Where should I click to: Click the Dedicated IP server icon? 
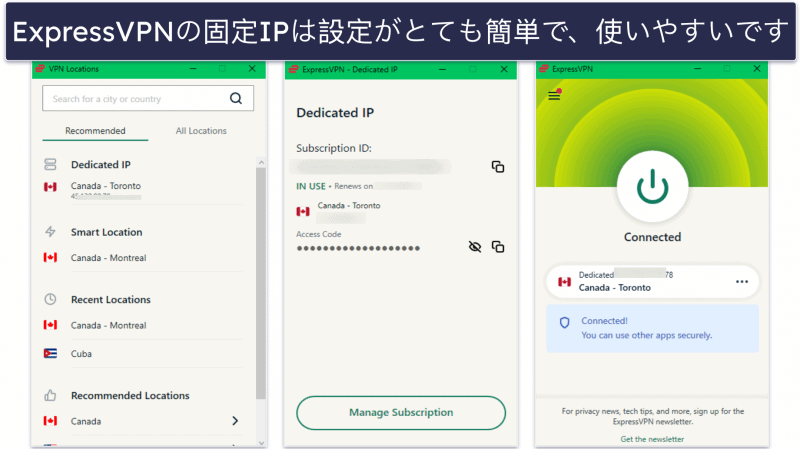50,164
